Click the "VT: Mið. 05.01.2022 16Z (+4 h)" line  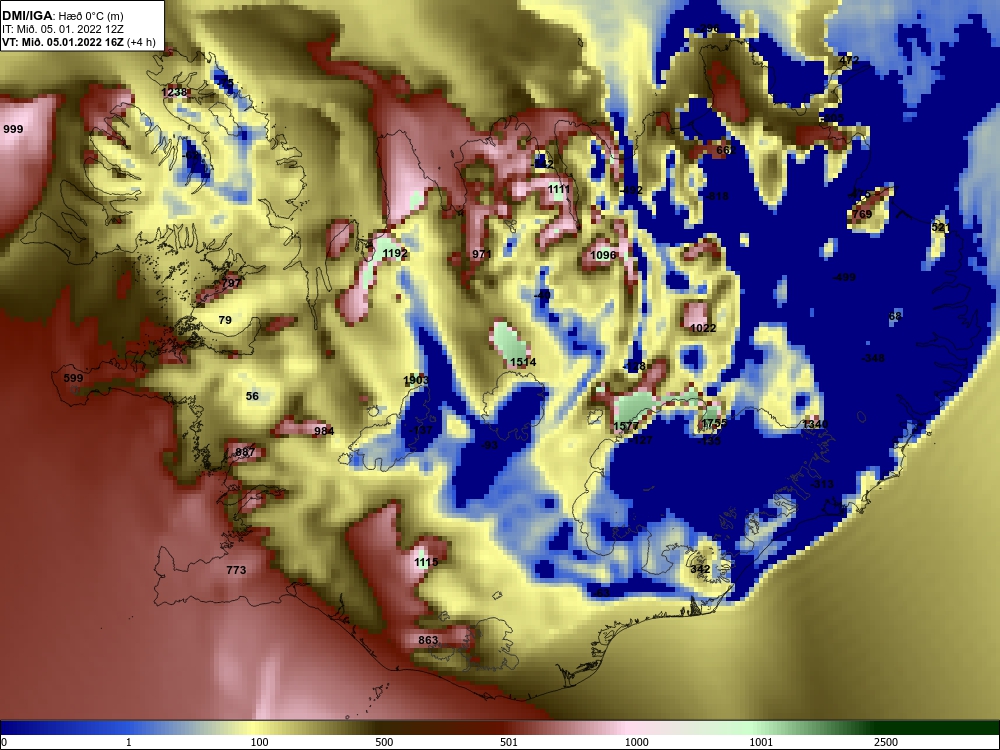[x=78, y=43]
